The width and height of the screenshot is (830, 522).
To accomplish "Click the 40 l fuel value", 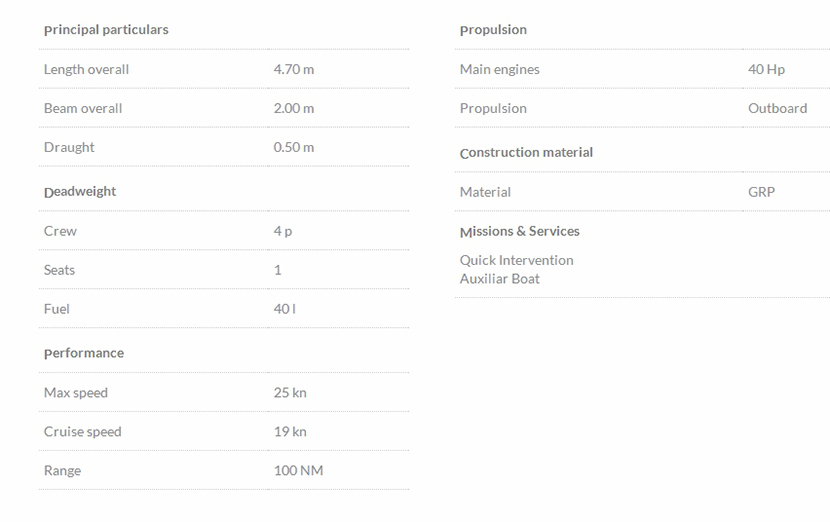I will (x=284, y=309).
